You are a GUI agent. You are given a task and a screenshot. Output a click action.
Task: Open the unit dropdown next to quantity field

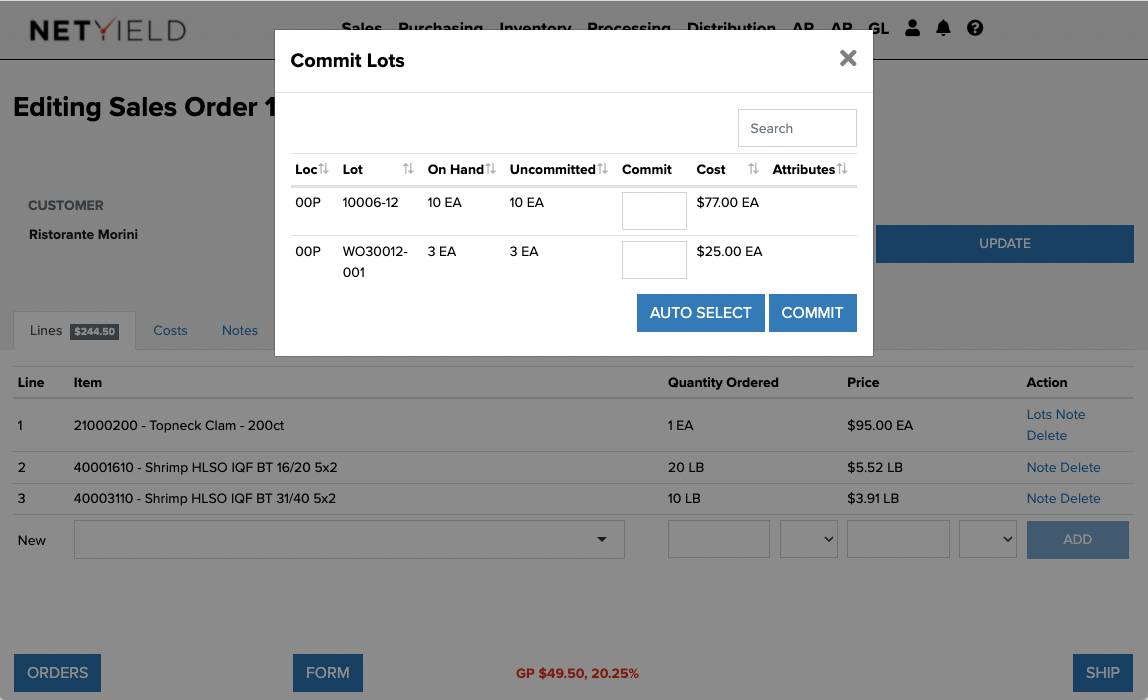point(808,539)
